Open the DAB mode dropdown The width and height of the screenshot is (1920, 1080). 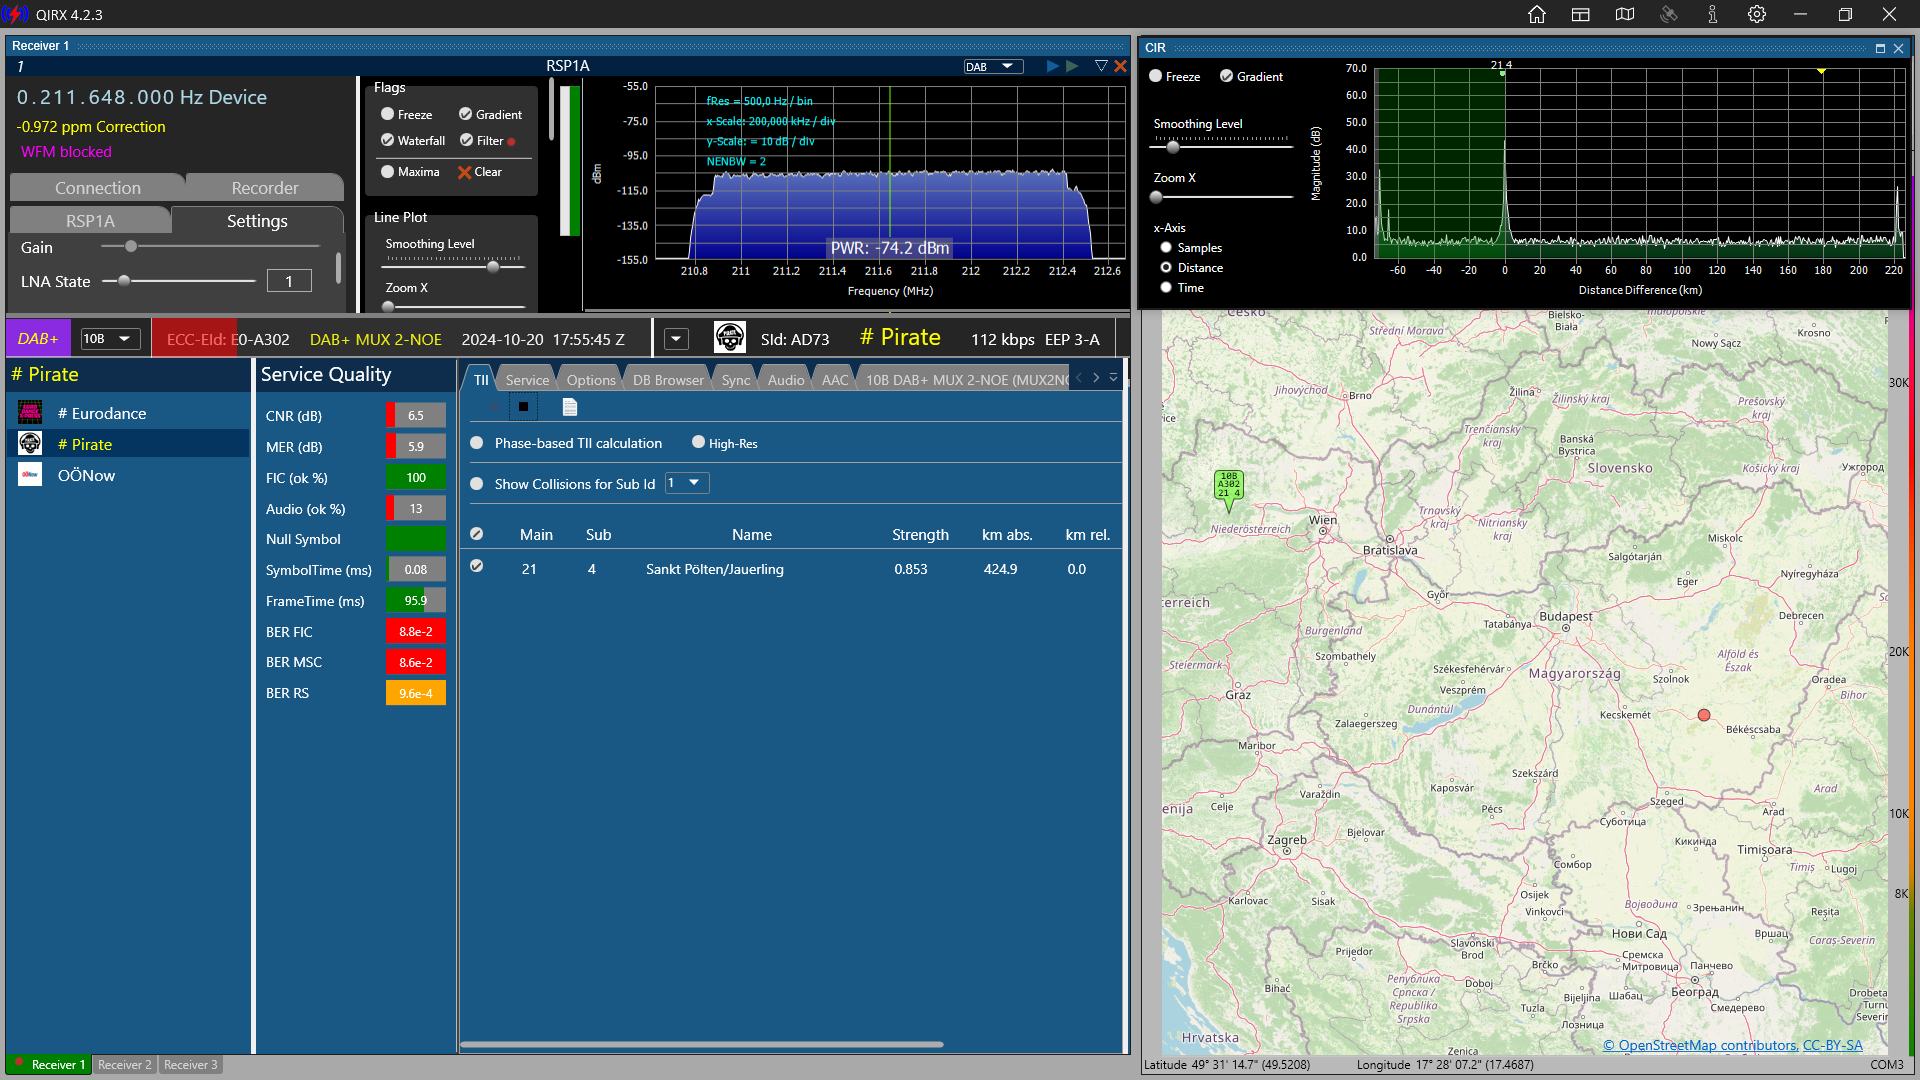point(993,66)
